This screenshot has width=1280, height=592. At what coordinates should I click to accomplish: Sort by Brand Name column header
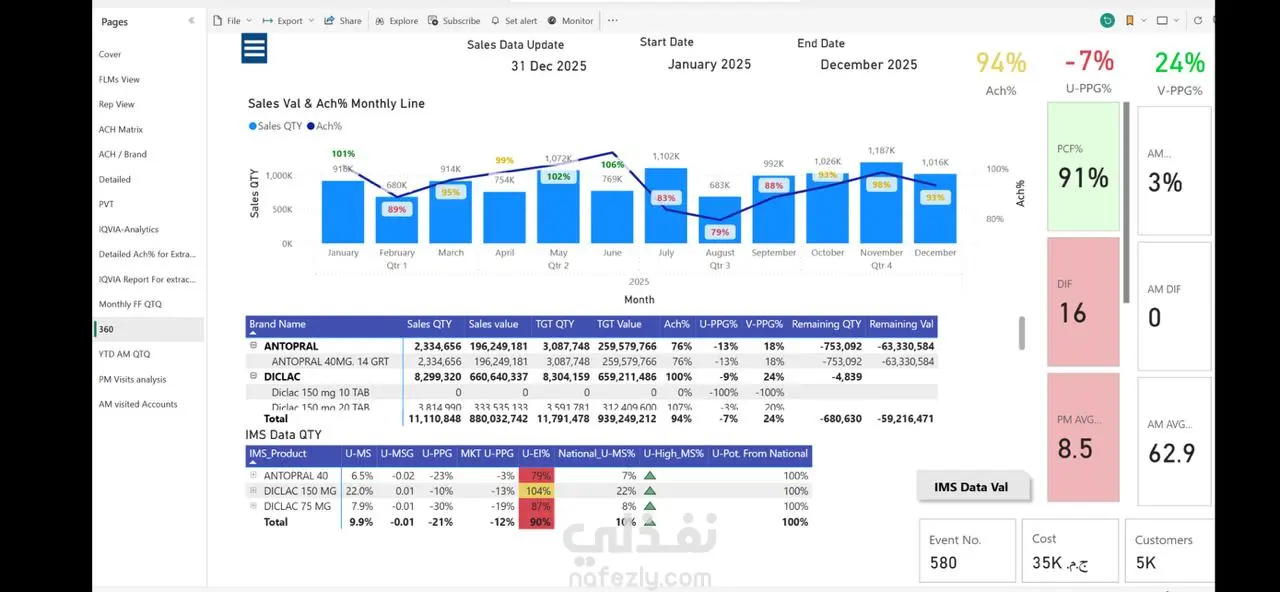pos(278,324)
